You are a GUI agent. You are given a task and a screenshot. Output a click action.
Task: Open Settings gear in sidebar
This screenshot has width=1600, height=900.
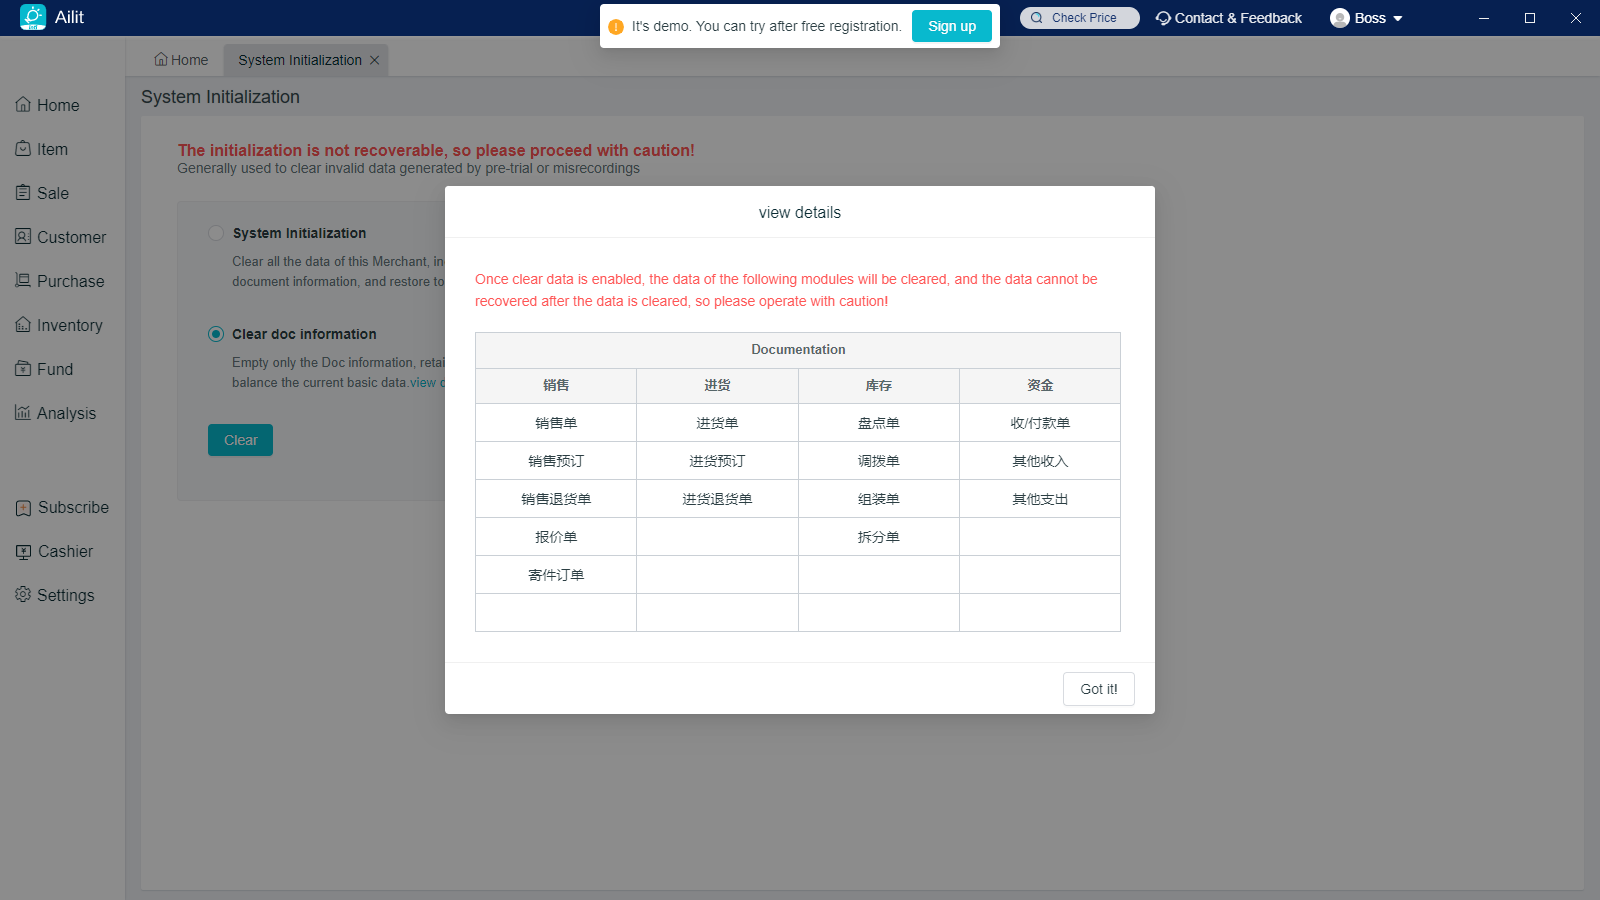coord(23,595)
